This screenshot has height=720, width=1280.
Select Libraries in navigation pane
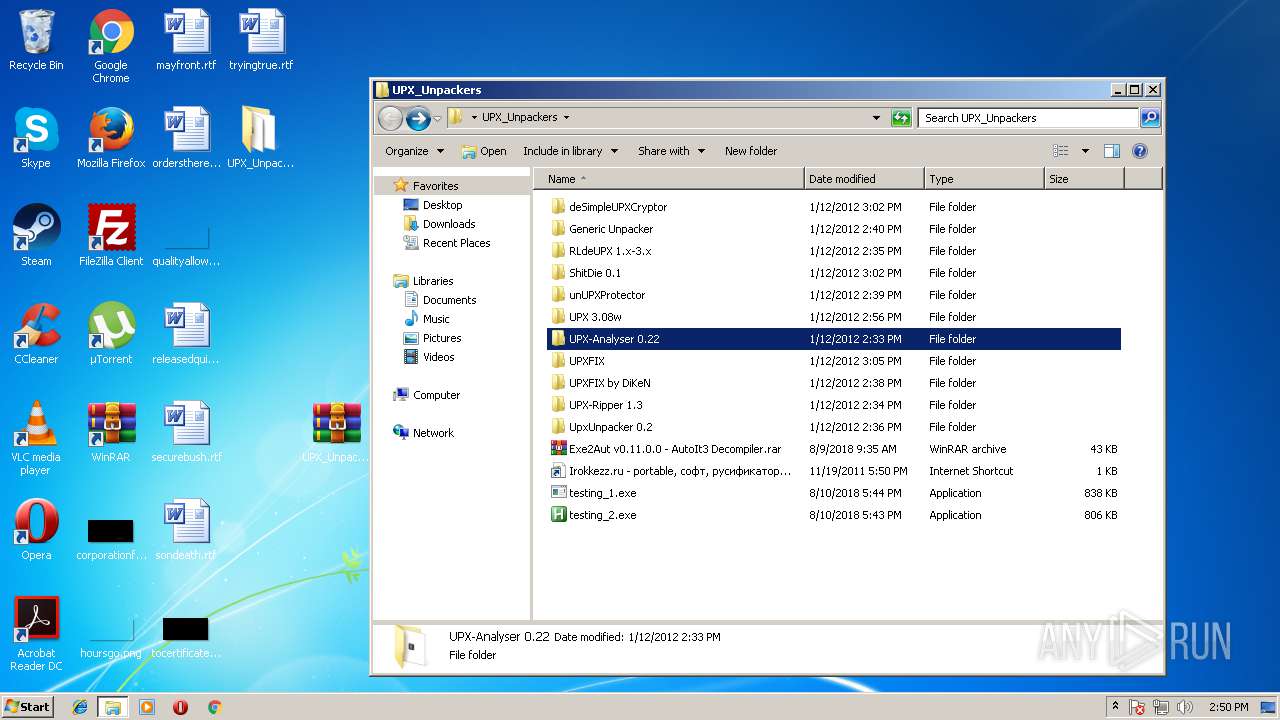433,281
